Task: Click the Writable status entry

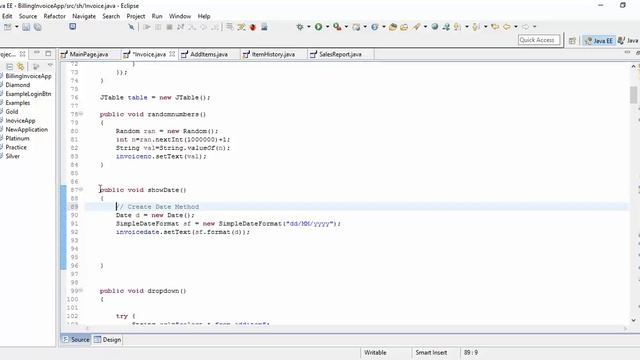Action: [x=375, y=352]
